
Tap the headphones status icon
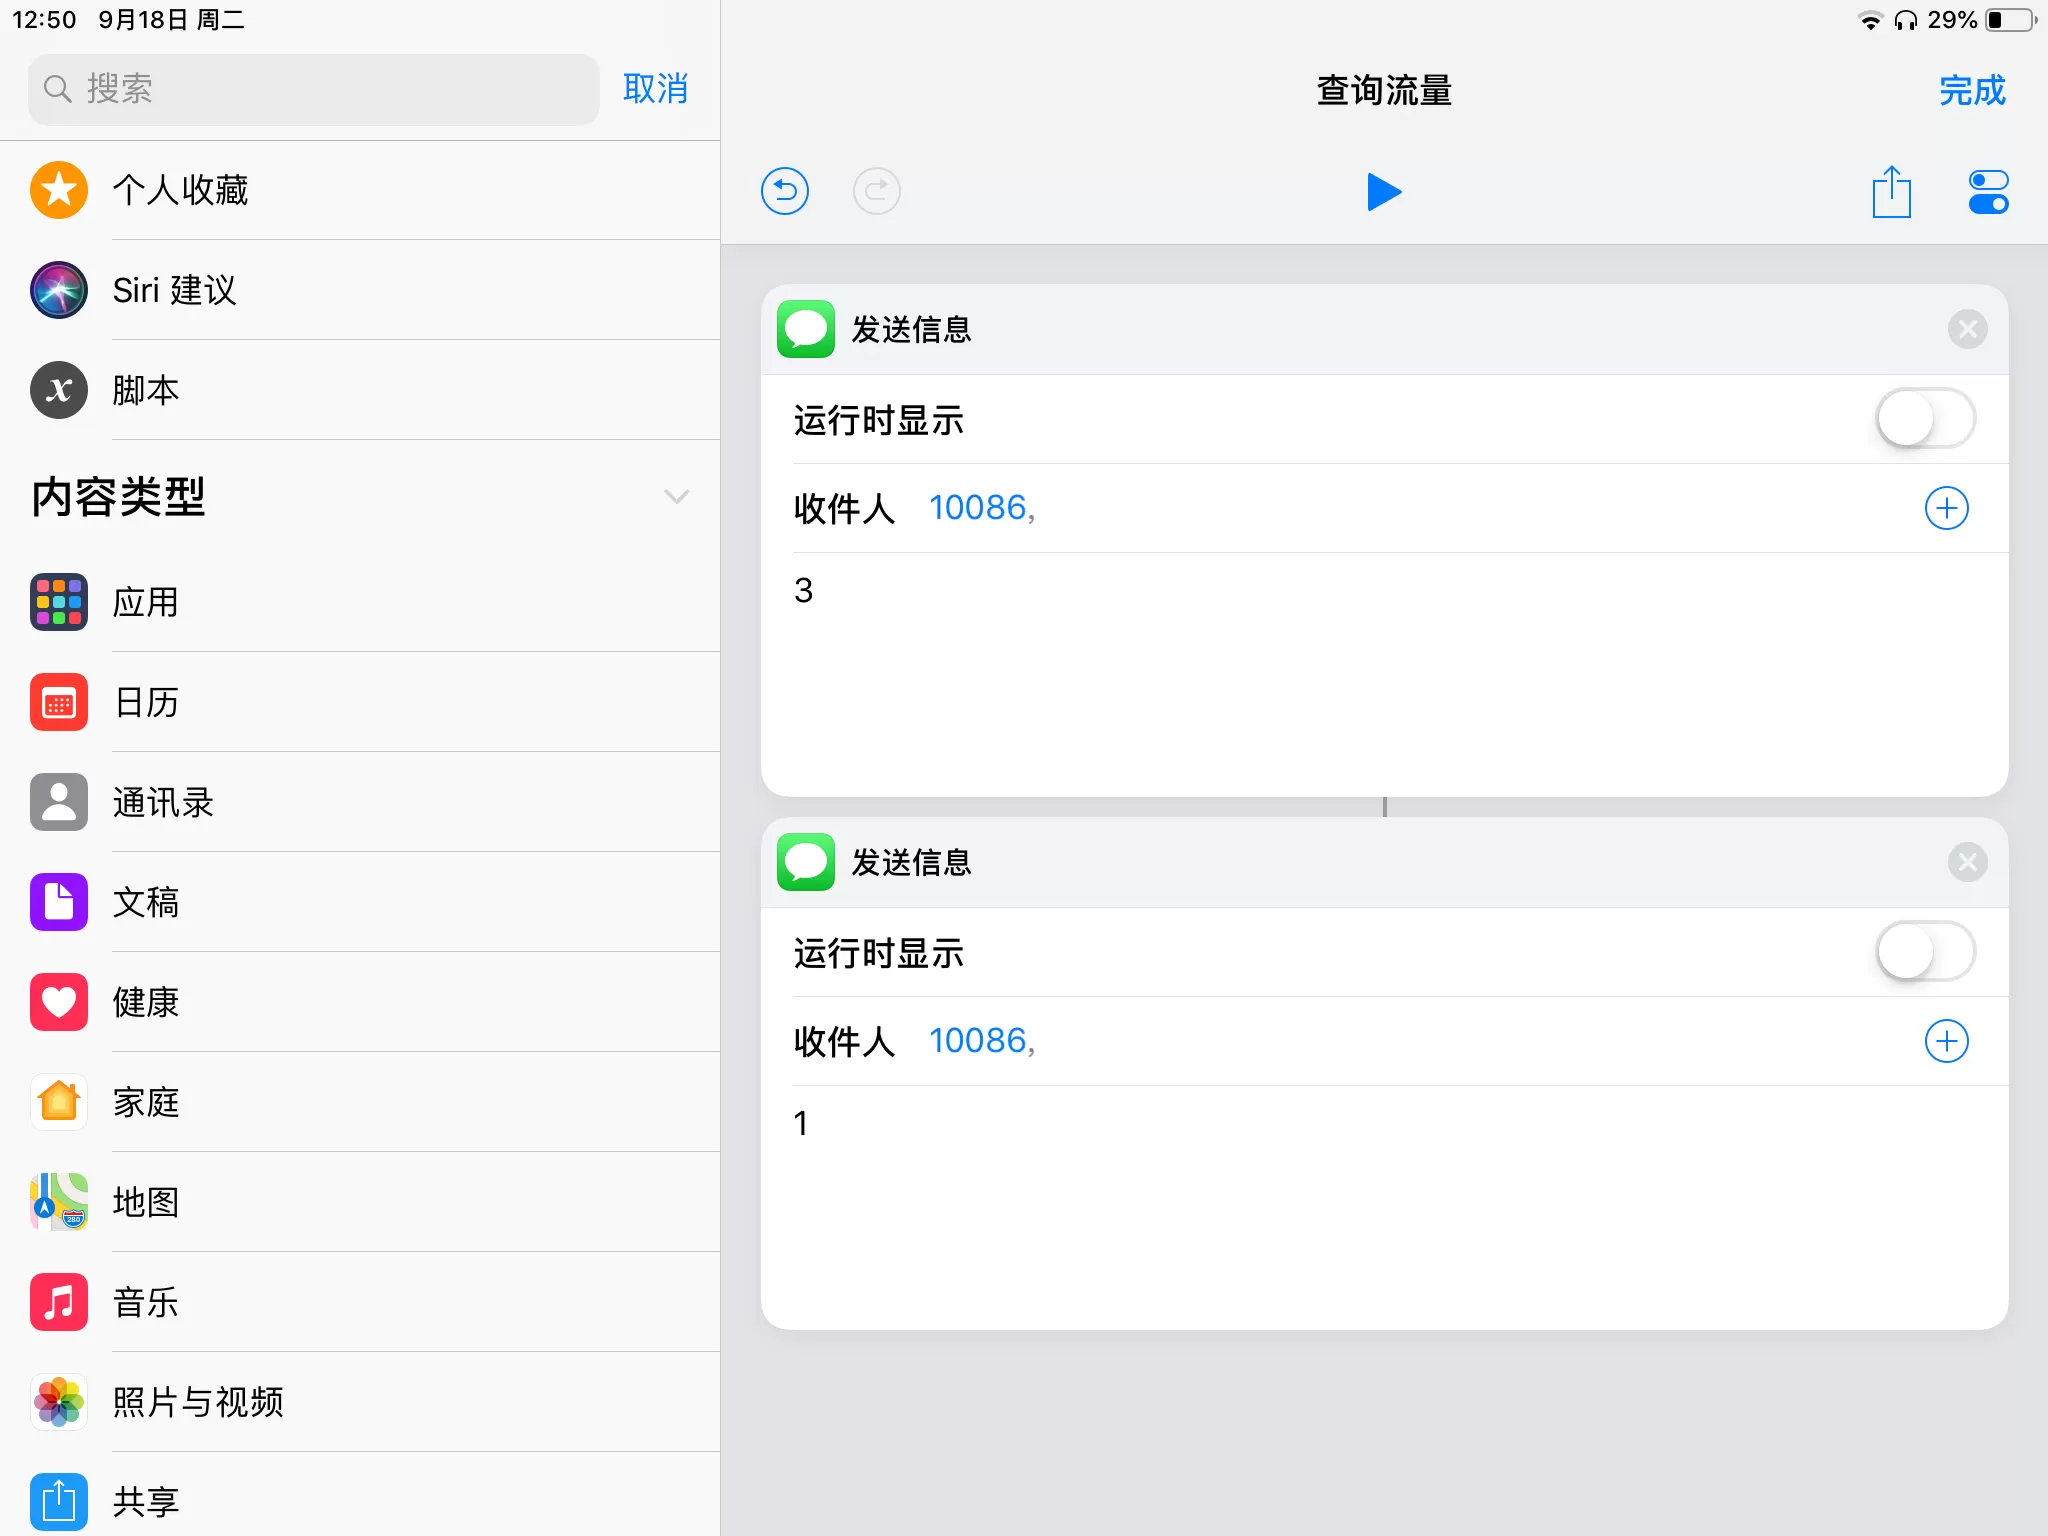click(1905, 20)
